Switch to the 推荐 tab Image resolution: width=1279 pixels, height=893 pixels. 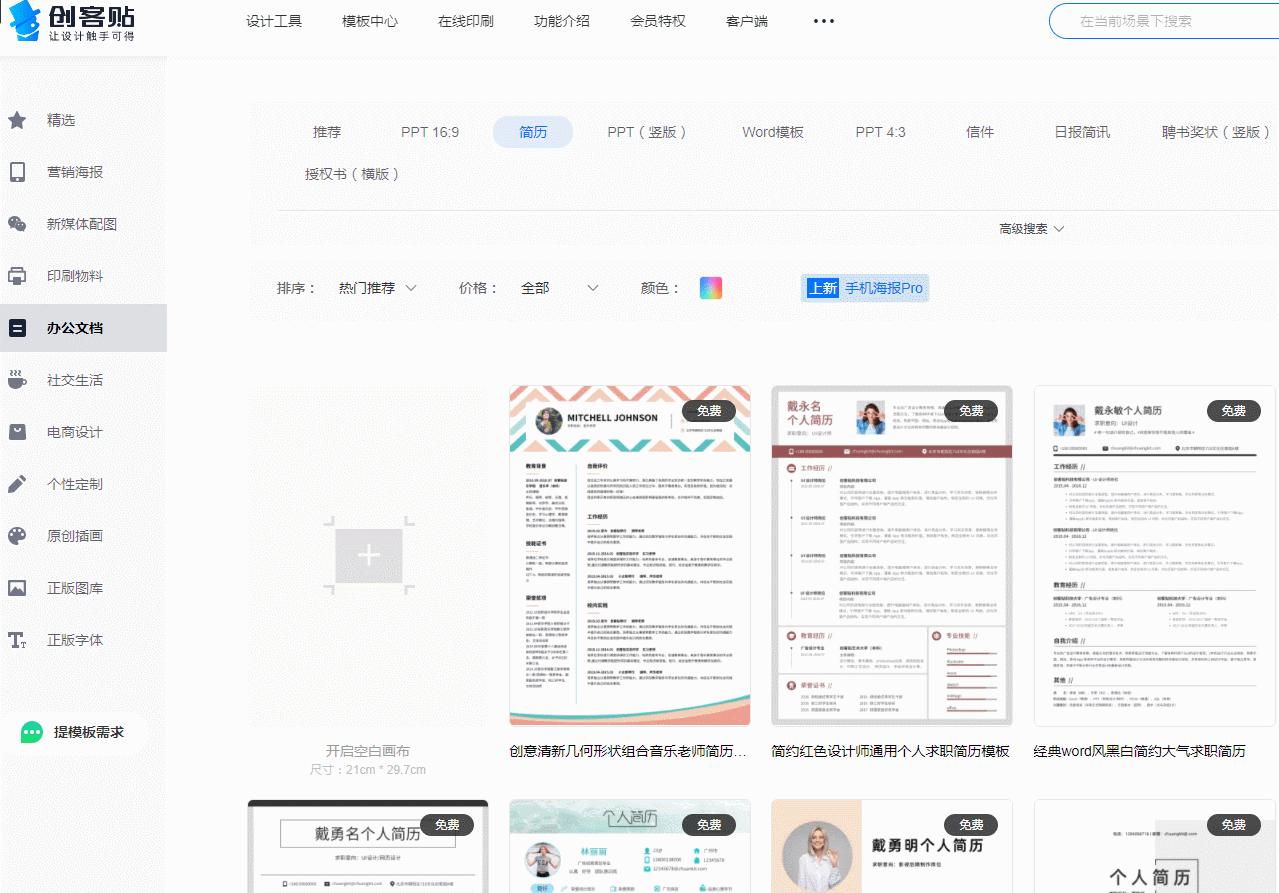(327, 132)
